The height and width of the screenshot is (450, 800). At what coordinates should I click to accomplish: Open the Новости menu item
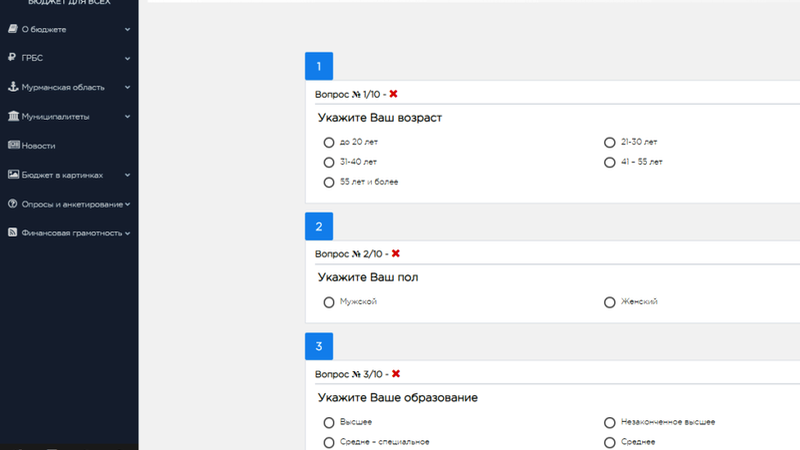point(38,146)
